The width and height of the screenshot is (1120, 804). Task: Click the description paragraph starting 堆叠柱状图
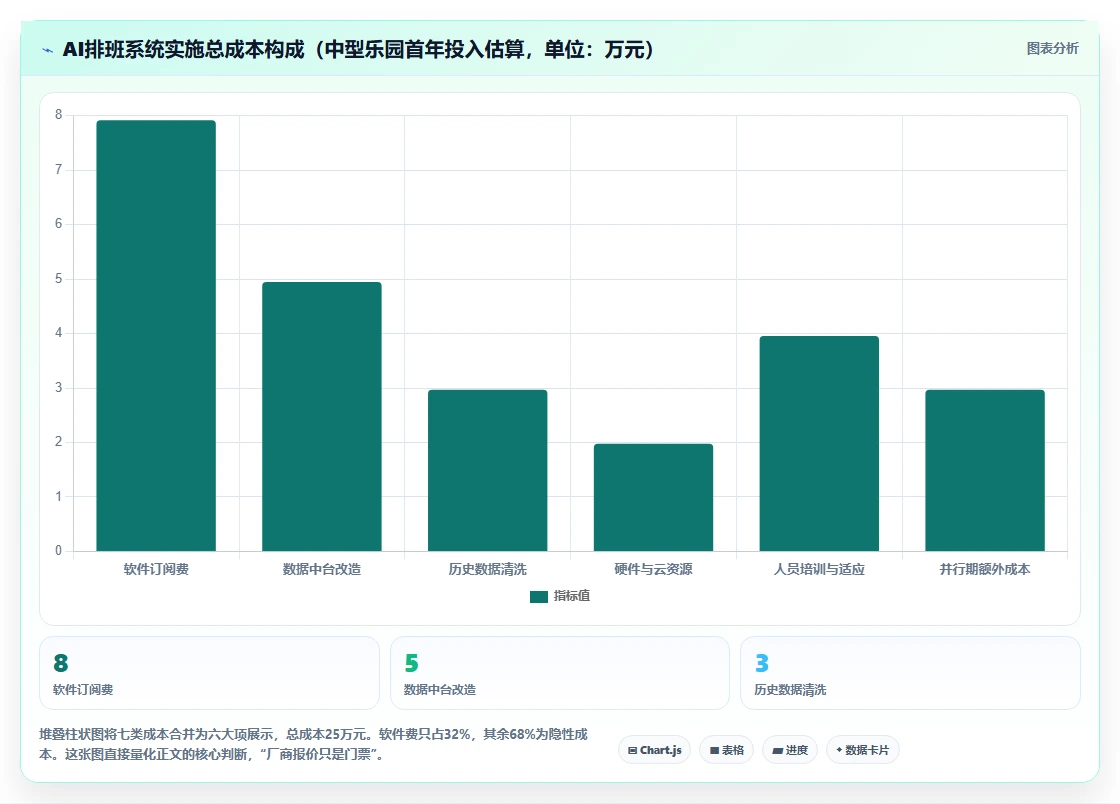314,744
